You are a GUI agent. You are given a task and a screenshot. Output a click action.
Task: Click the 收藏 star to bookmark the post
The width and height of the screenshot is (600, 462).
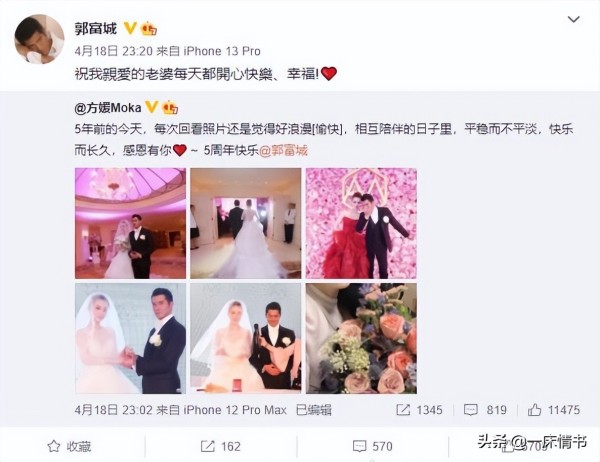coord(54,446)
